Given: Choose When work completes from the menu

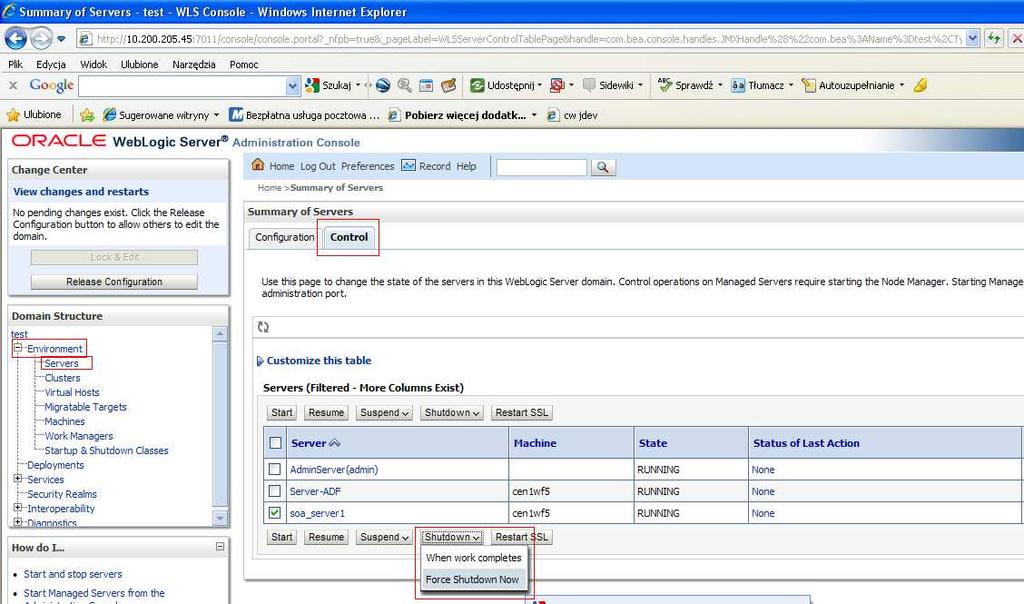Looking at the screenshot, I should [x=473, y=558].
